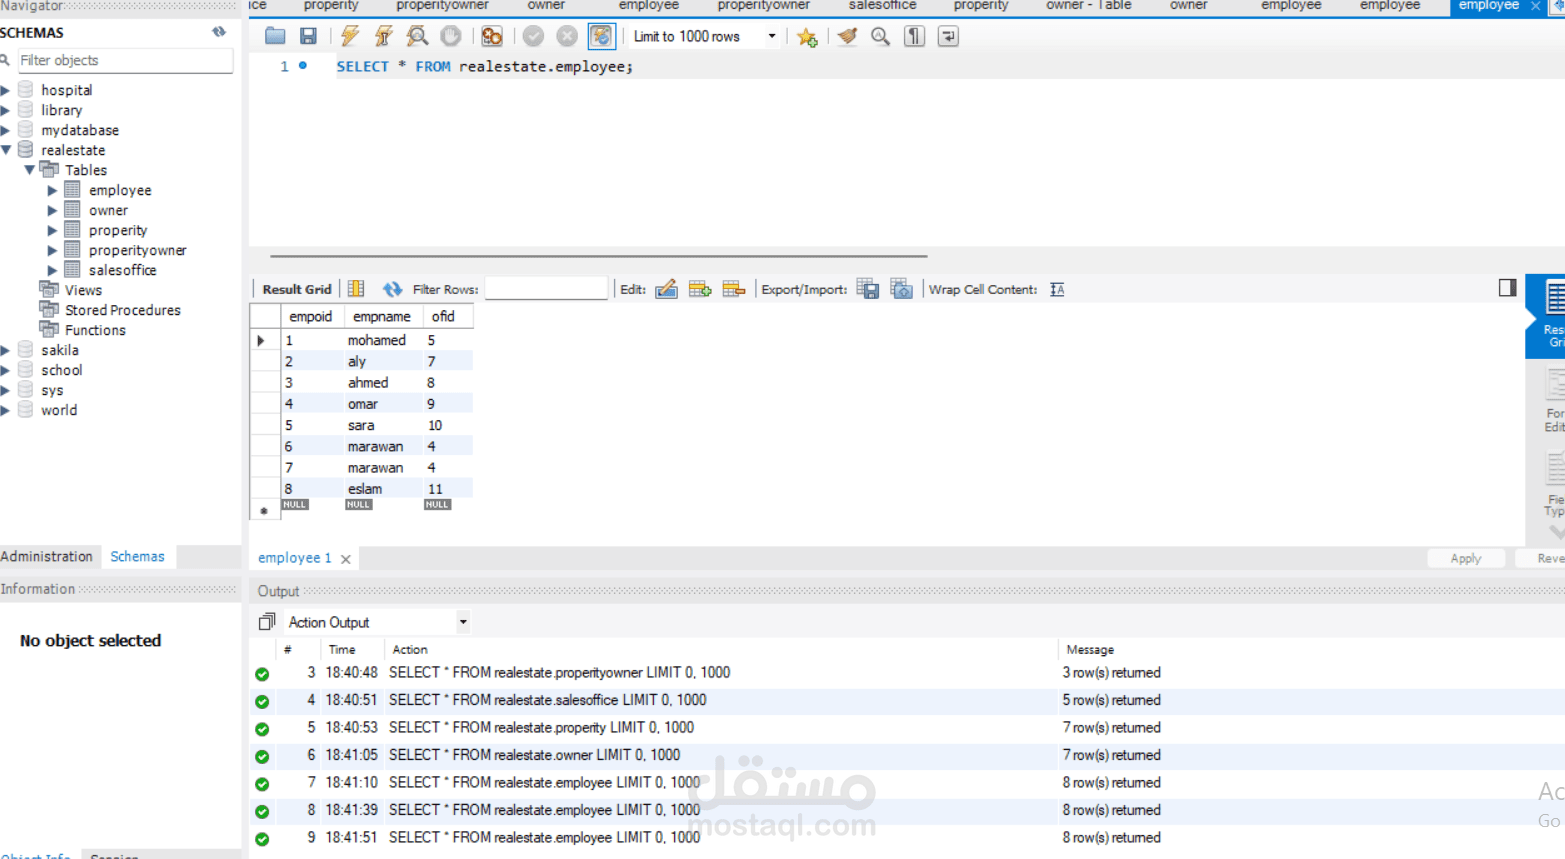Close the employee 1 query tab
The height and width of the screenshot is (859, 1565).
click(x=345, y=559)
